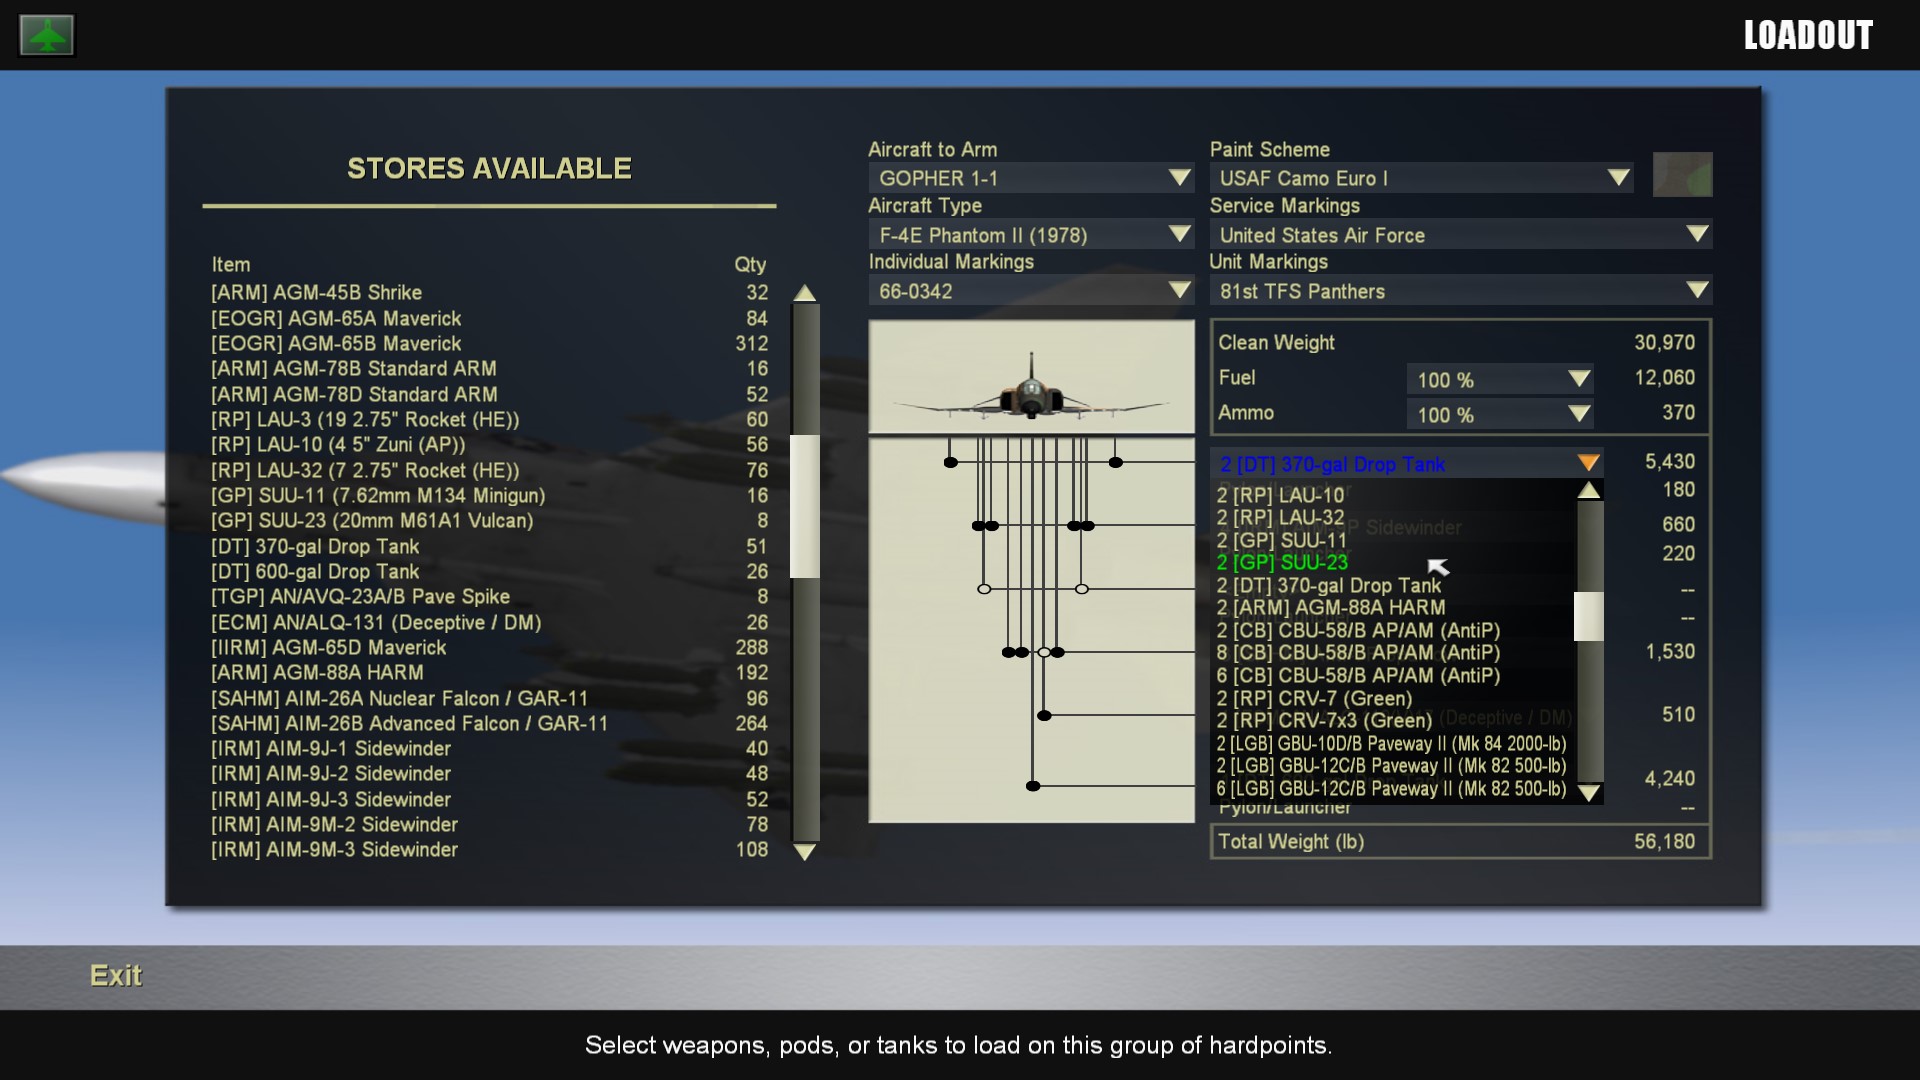
Task: Click the AGM-65A Maverick stores row
Action: [x=489, y=318]
